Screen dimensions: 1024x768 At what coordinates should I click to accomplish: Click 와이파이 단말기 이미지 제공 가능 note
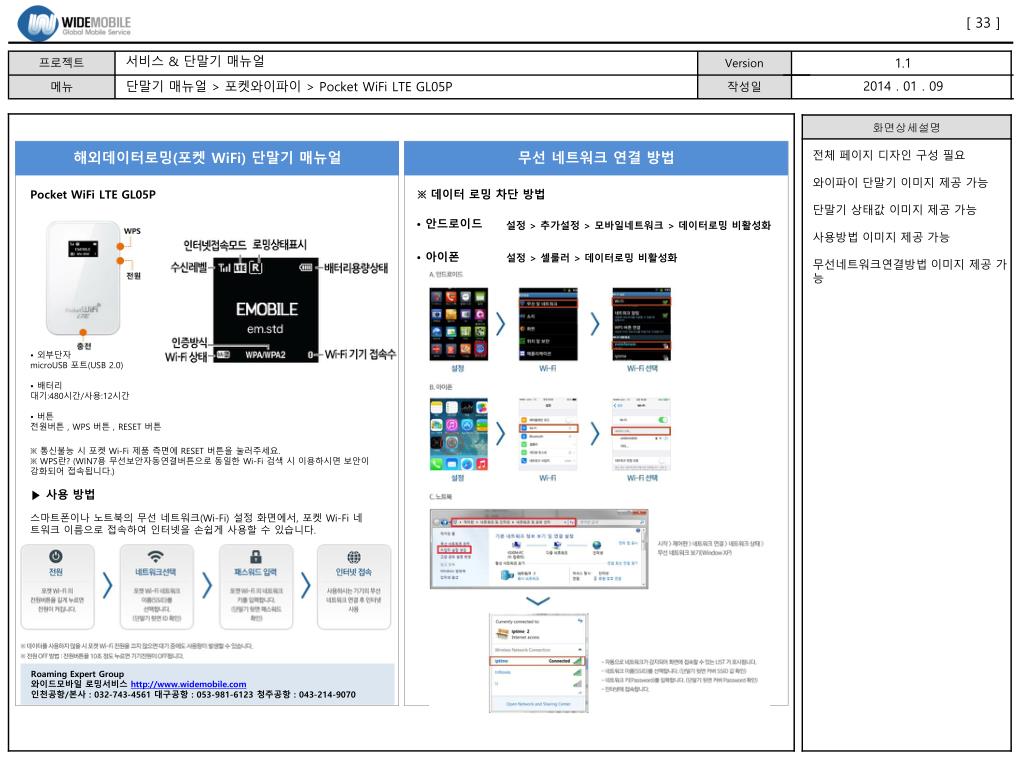(901, 182)
